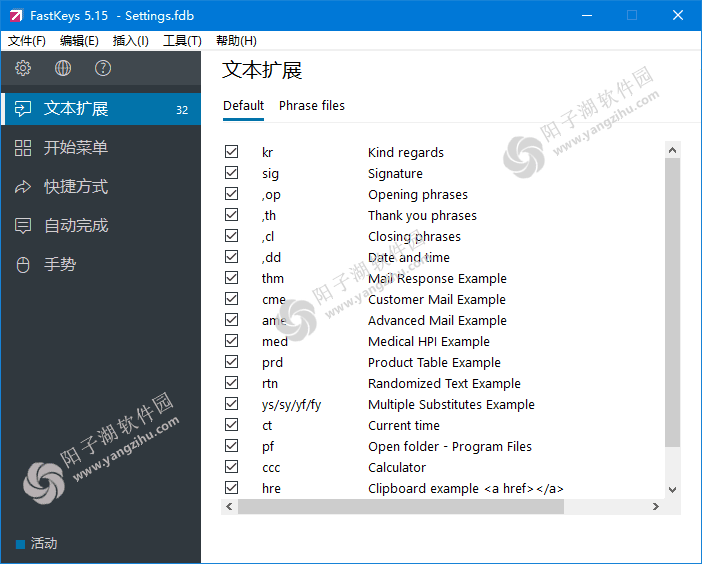Click the Randomized Text Example description
This screenshot has width=702, height=564.
pos(444,384)
